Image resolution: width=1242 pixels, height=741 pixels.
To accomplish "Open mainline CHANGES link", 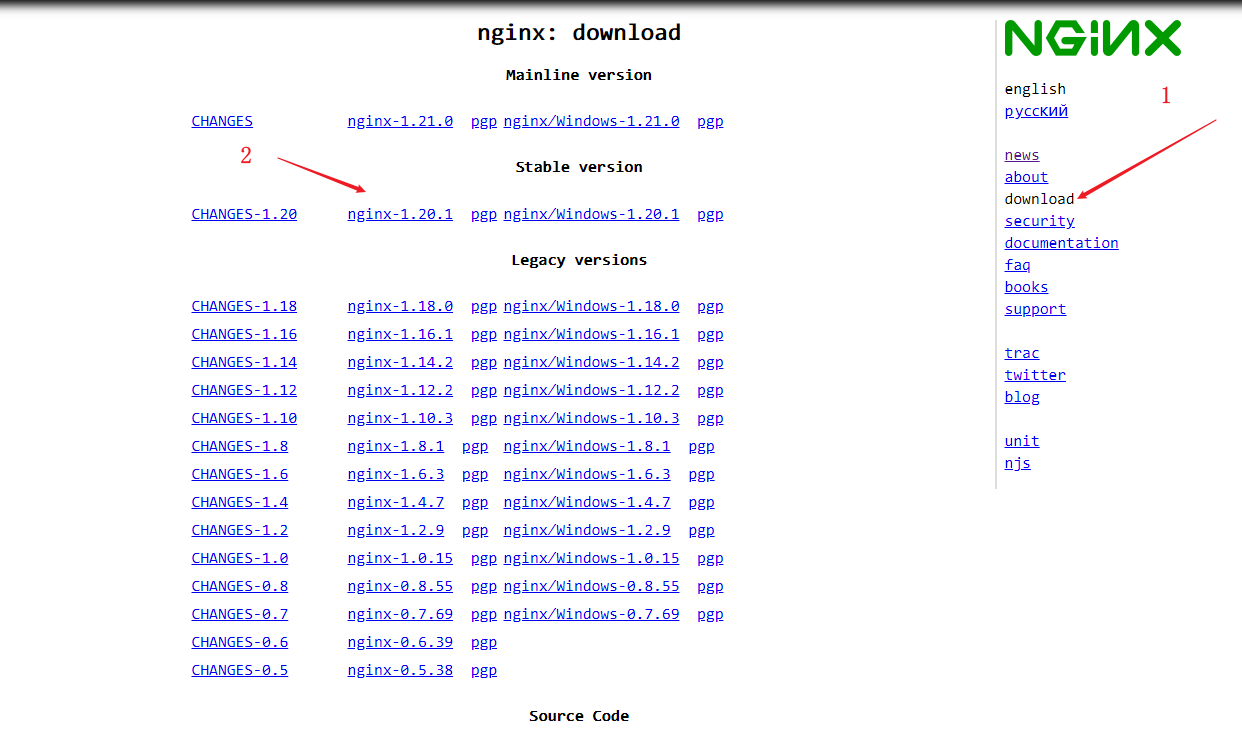I will point(222,121).
